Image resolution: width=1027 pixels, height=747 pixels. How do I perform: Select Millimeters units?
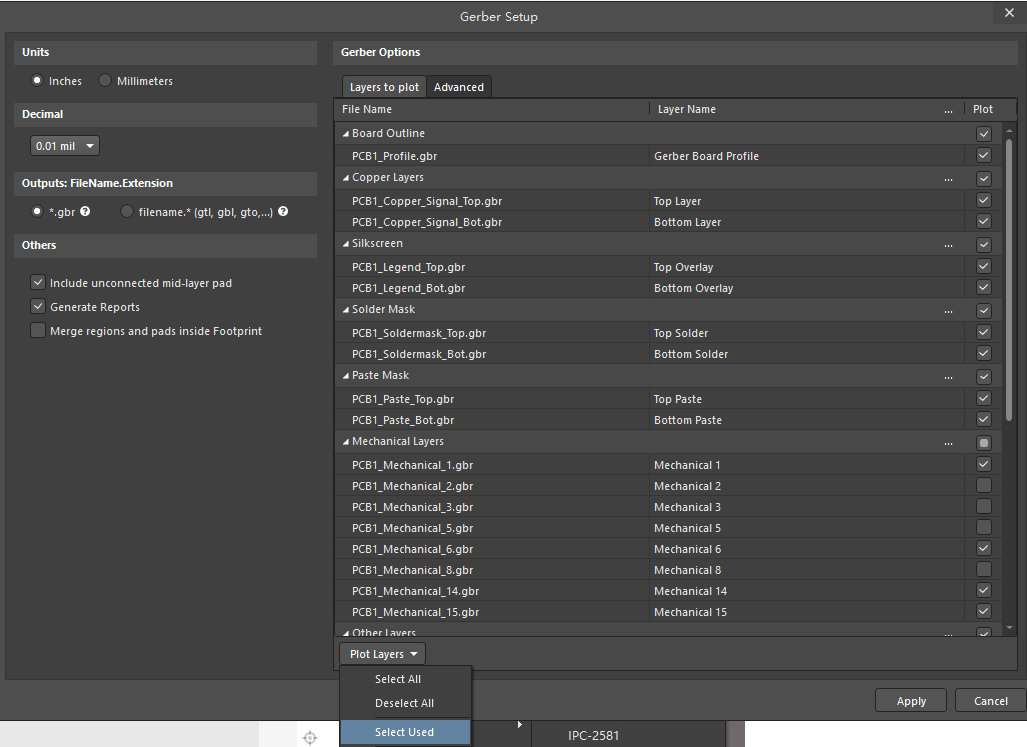pyautogui.click(x=105, y=81)
